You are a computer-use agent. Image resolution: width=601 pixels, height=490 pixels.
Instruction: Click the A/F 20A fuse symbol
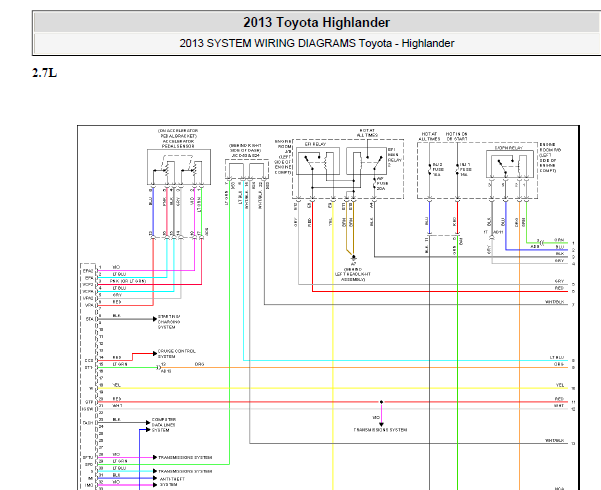374,184
